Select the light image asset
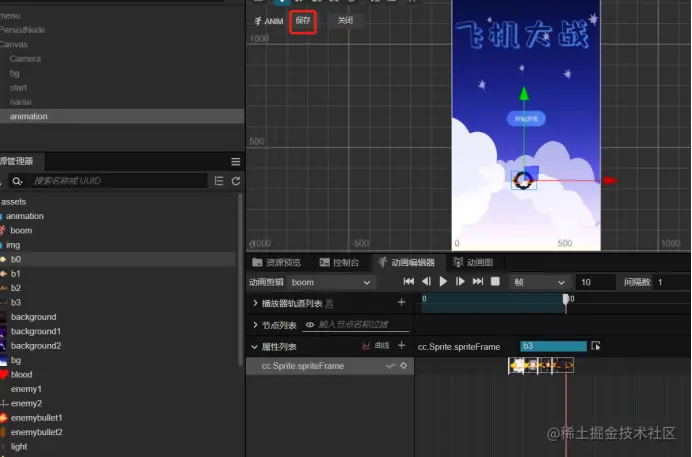Screen dimensions: 692x457 [x=19, y=446]
